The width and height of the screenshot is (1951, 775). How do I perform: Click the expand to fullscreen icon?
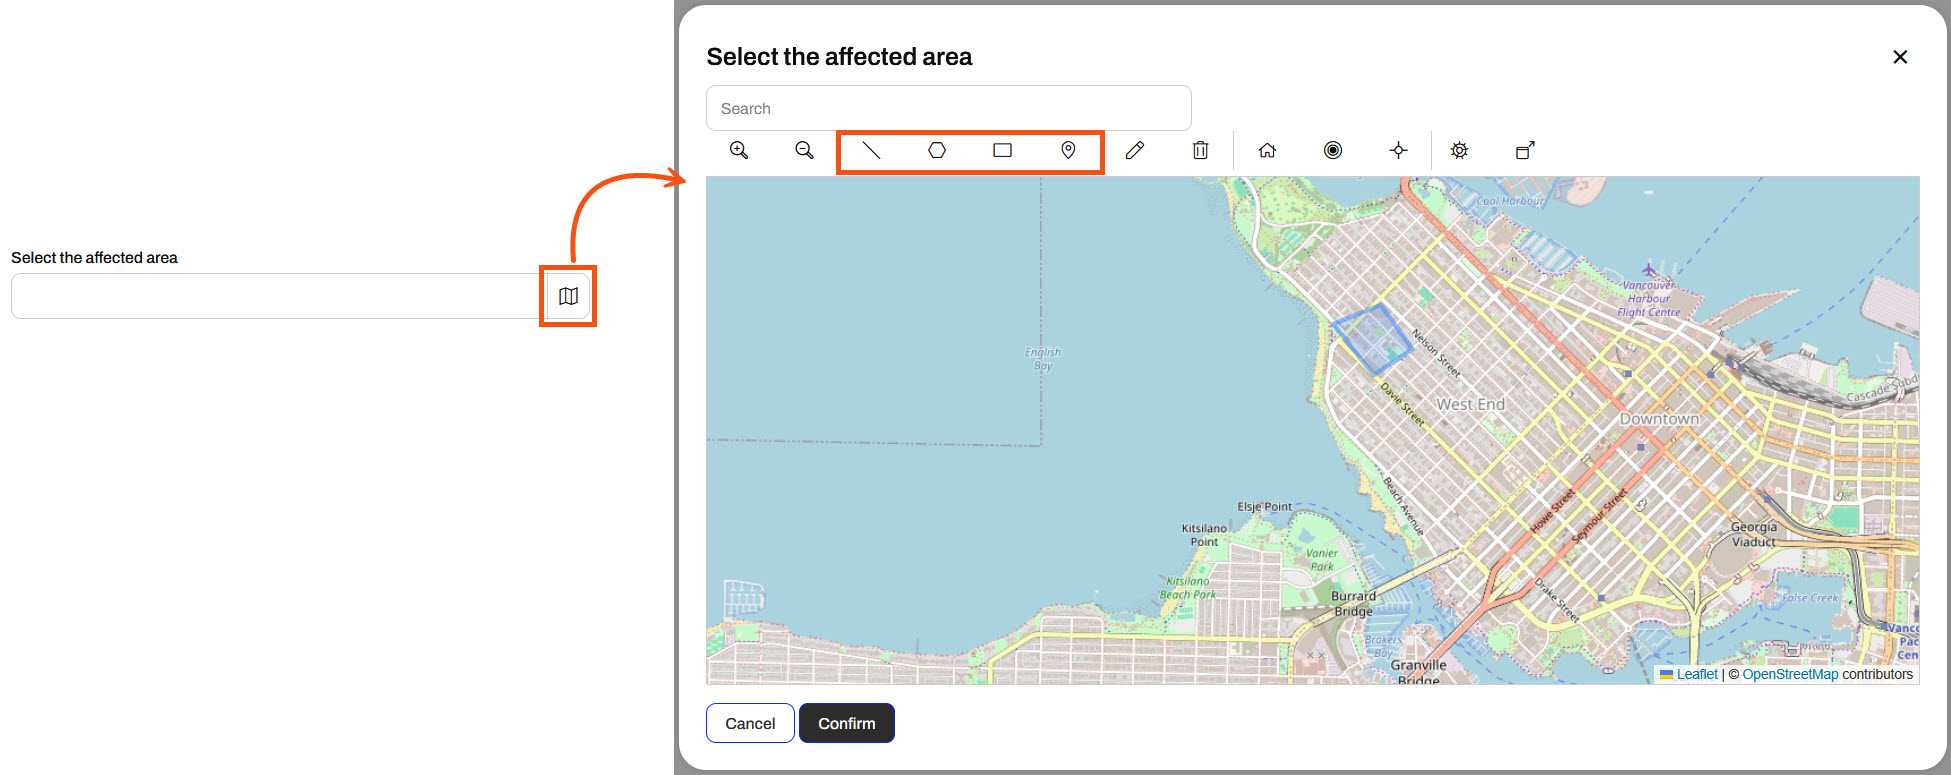click(1525, 150)
